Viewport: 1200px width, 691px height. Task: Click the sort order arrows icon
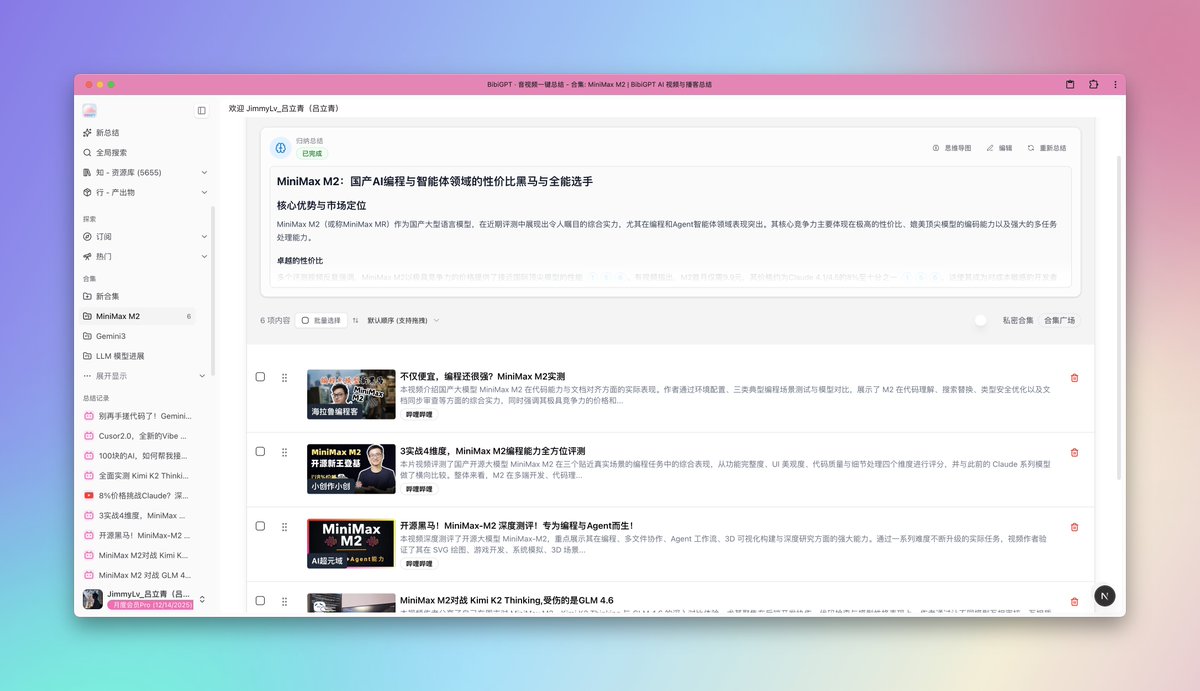tap(355, 321)
